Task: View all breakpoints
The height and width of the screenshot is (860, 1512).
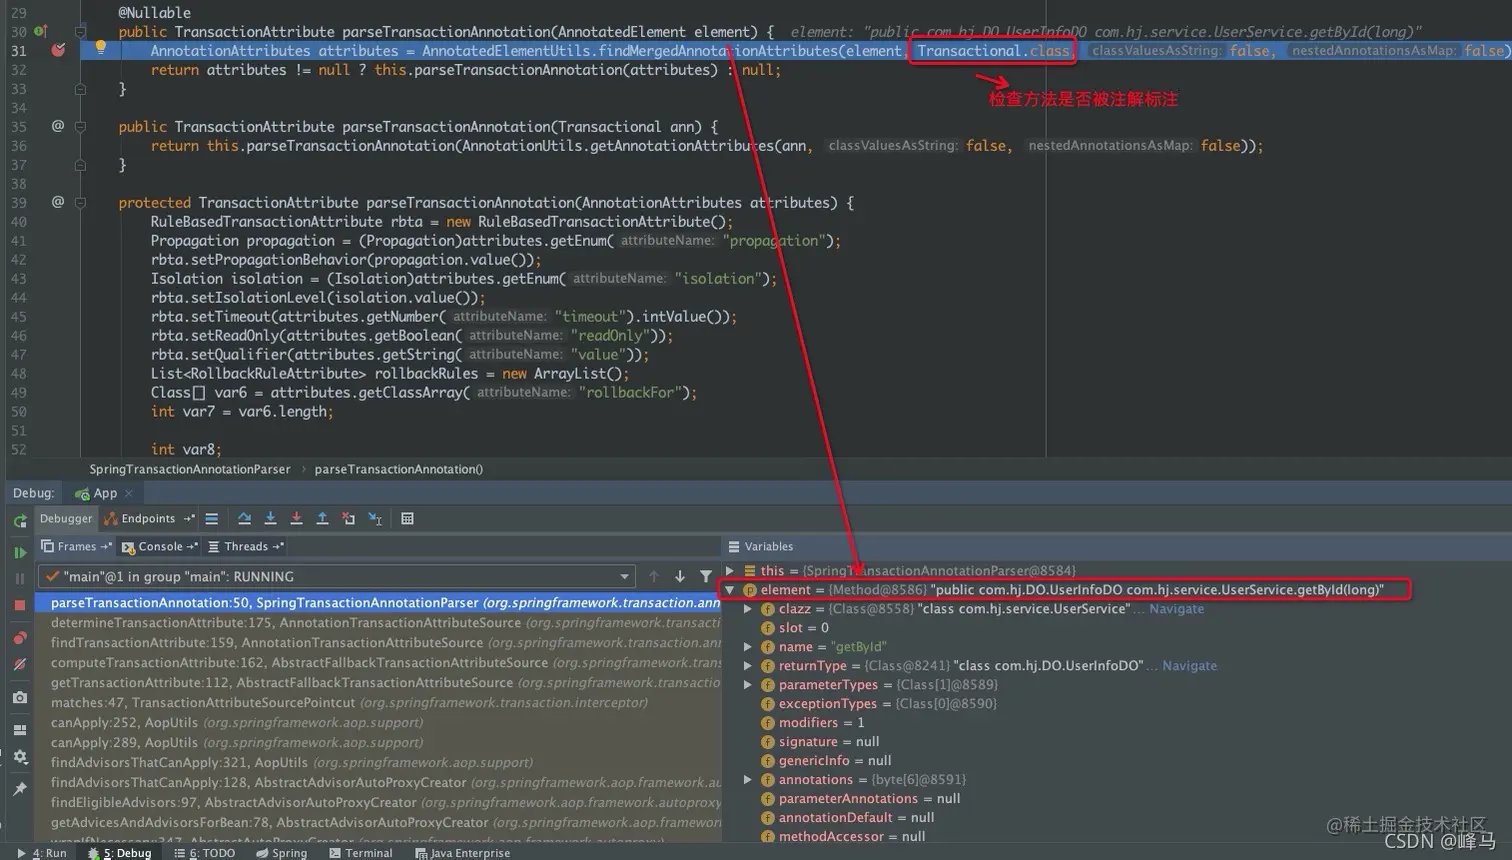Action: coord(20,637)
